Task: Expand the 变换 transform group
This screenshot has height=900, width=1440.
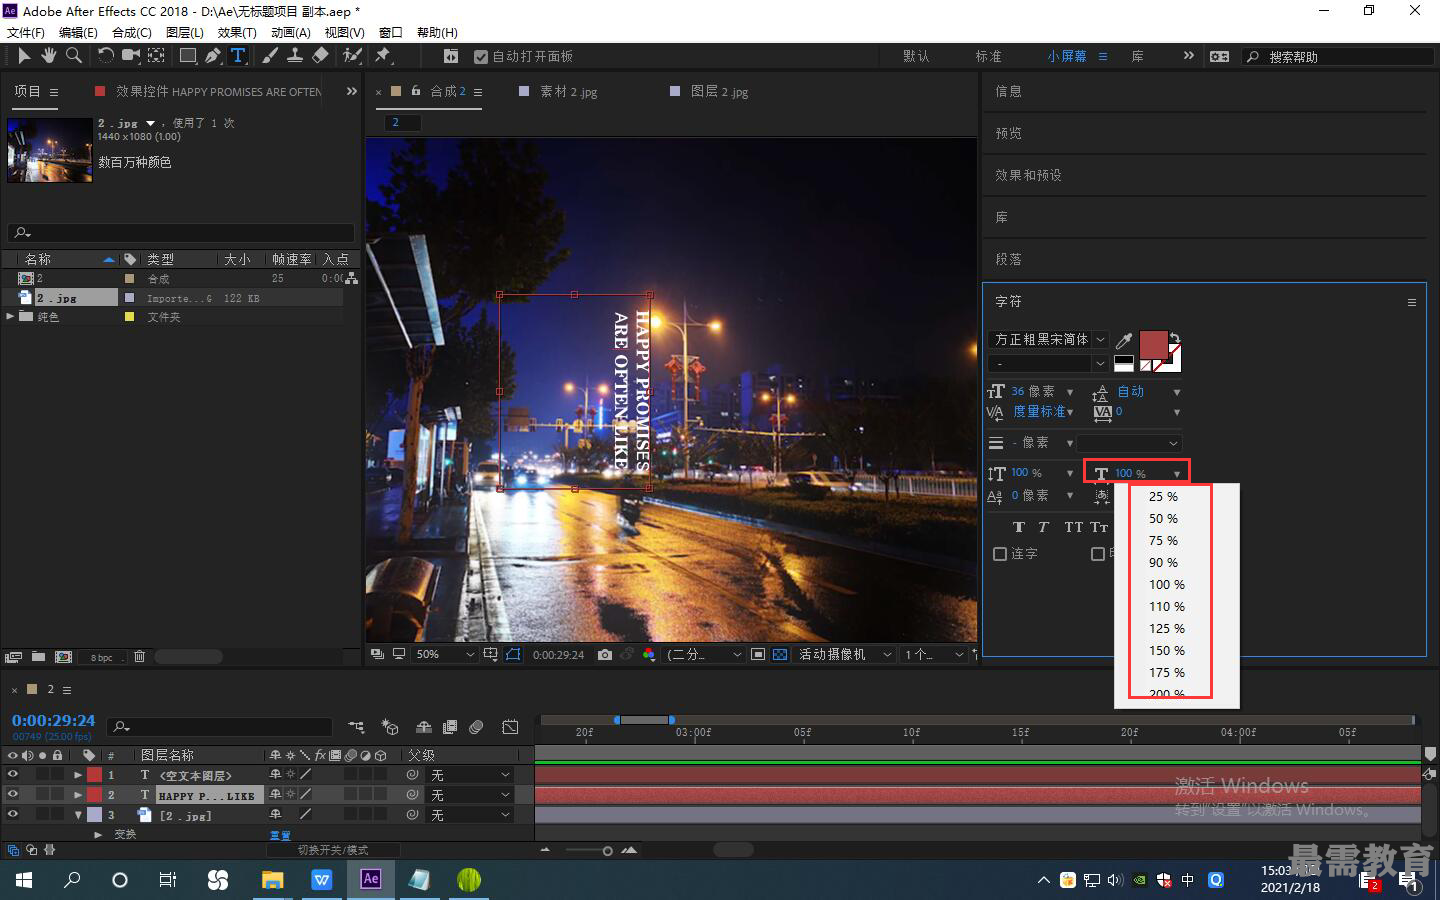Action: click(98, 834)
